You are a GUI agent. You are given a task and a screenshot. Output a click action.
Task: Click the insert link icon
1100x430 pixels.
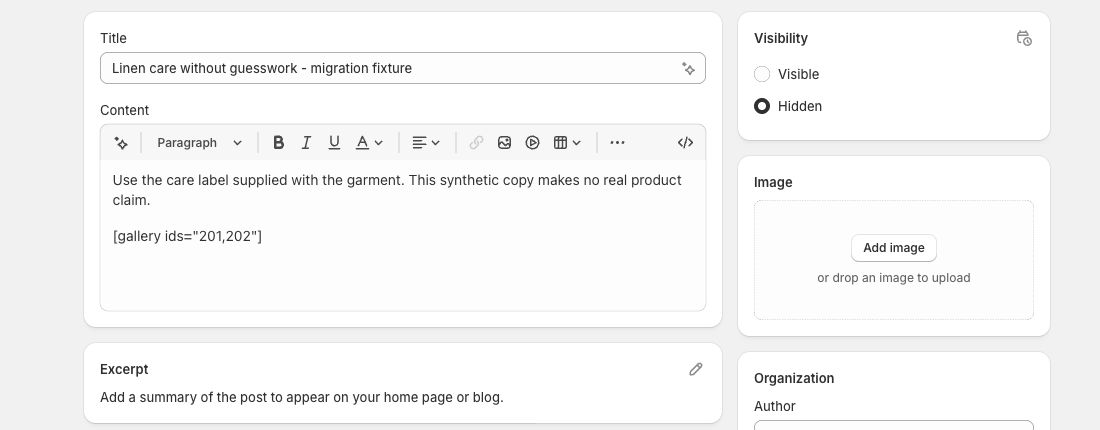click(476, 142)
